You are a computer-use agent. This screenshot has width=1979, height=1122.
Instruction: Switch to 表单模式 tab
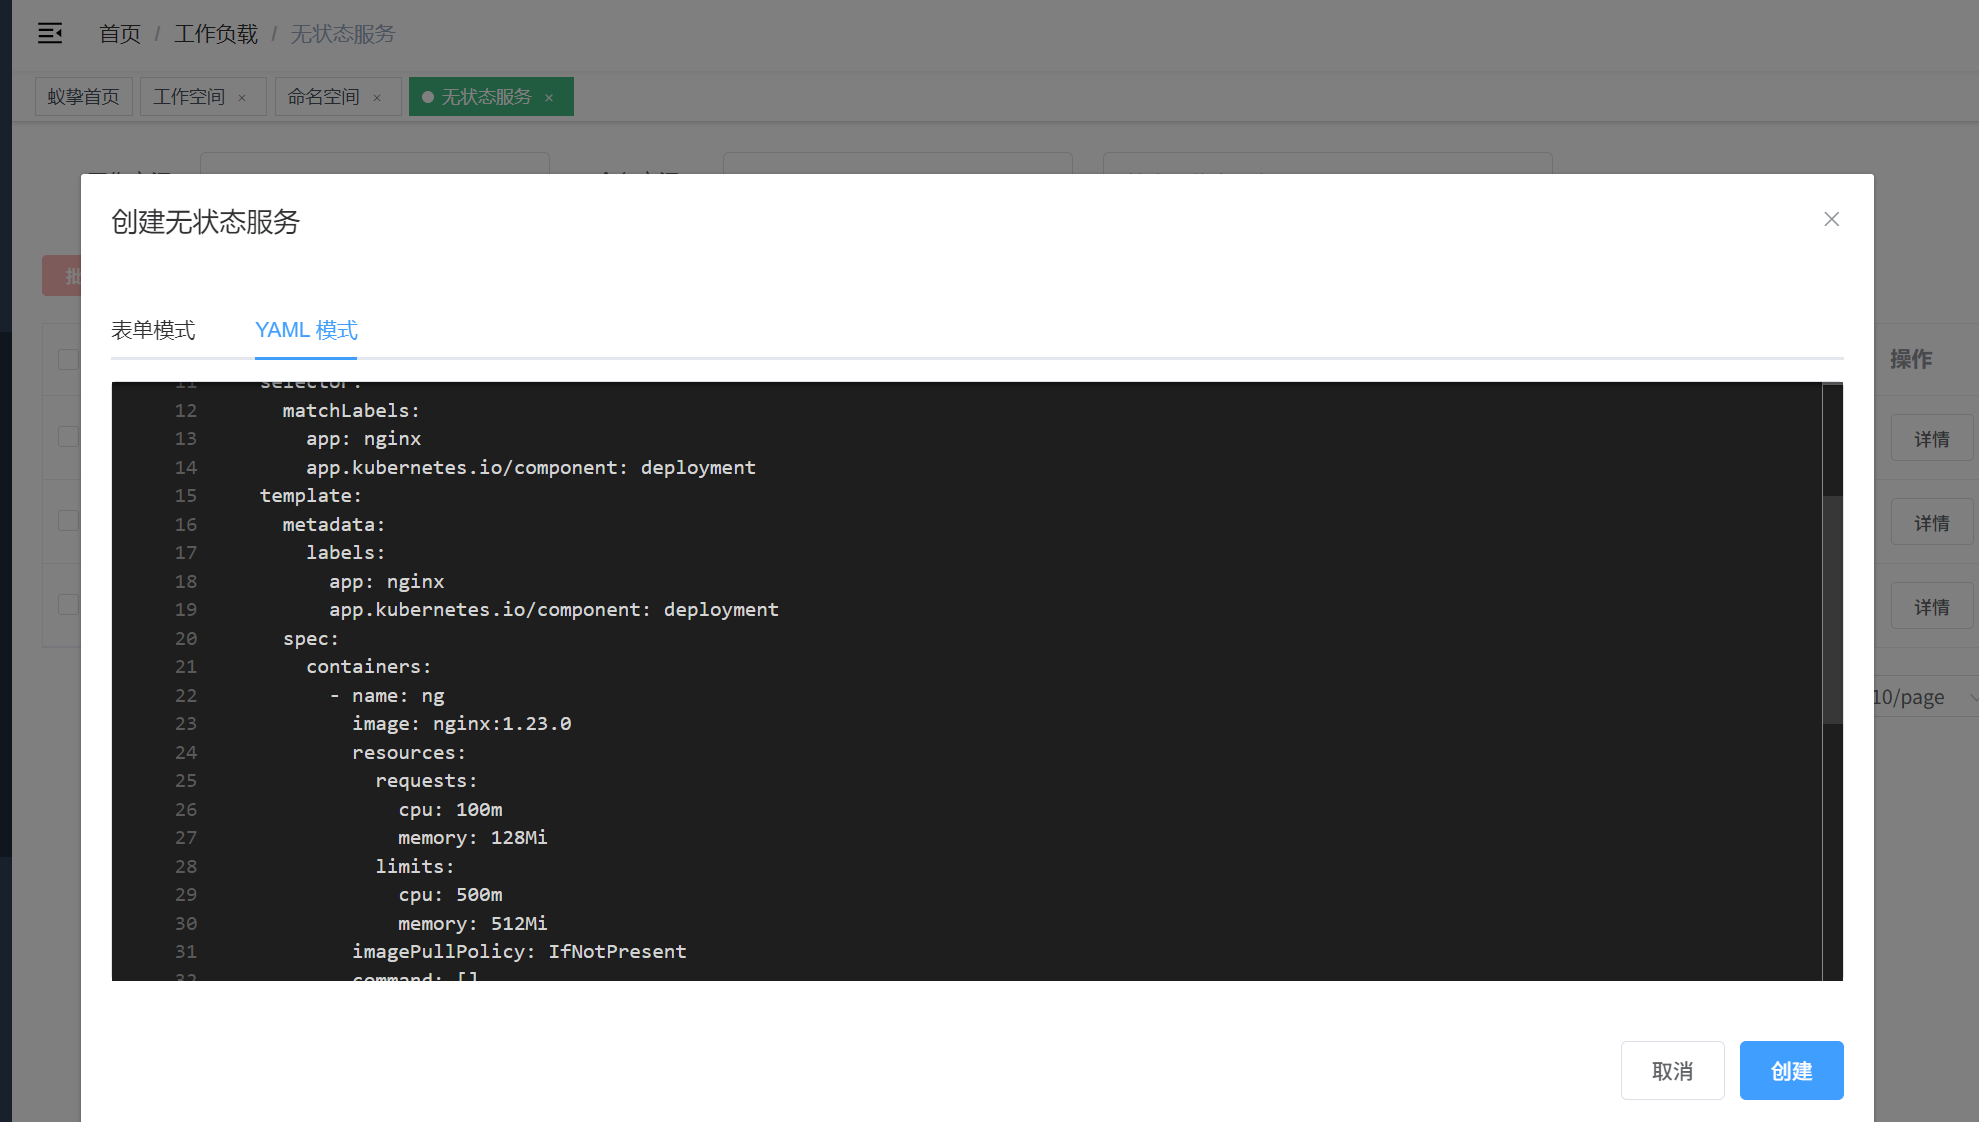pyautogui.click(x=153, y=330)
